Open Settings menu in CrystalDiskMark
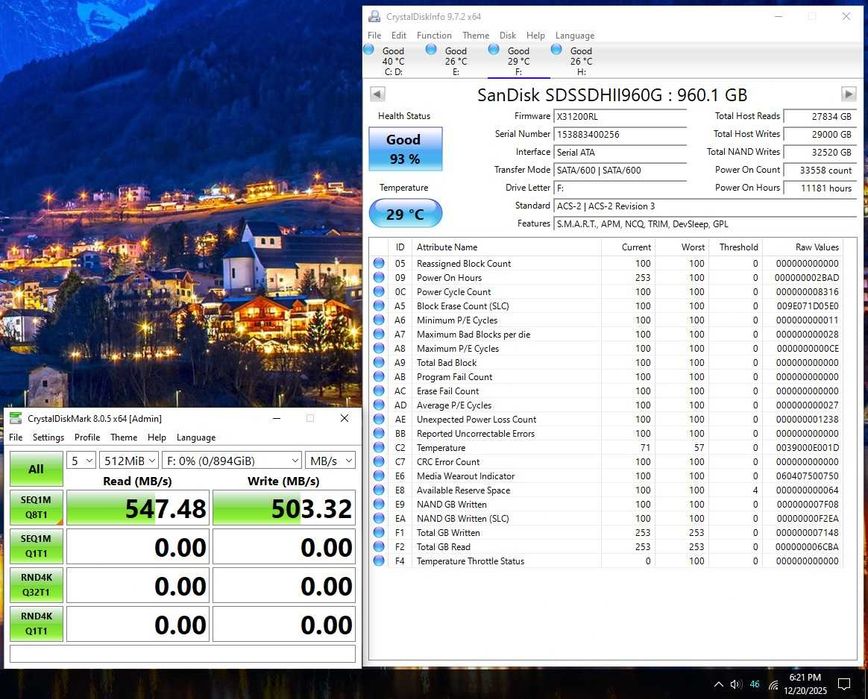 (x=48, y=437)
